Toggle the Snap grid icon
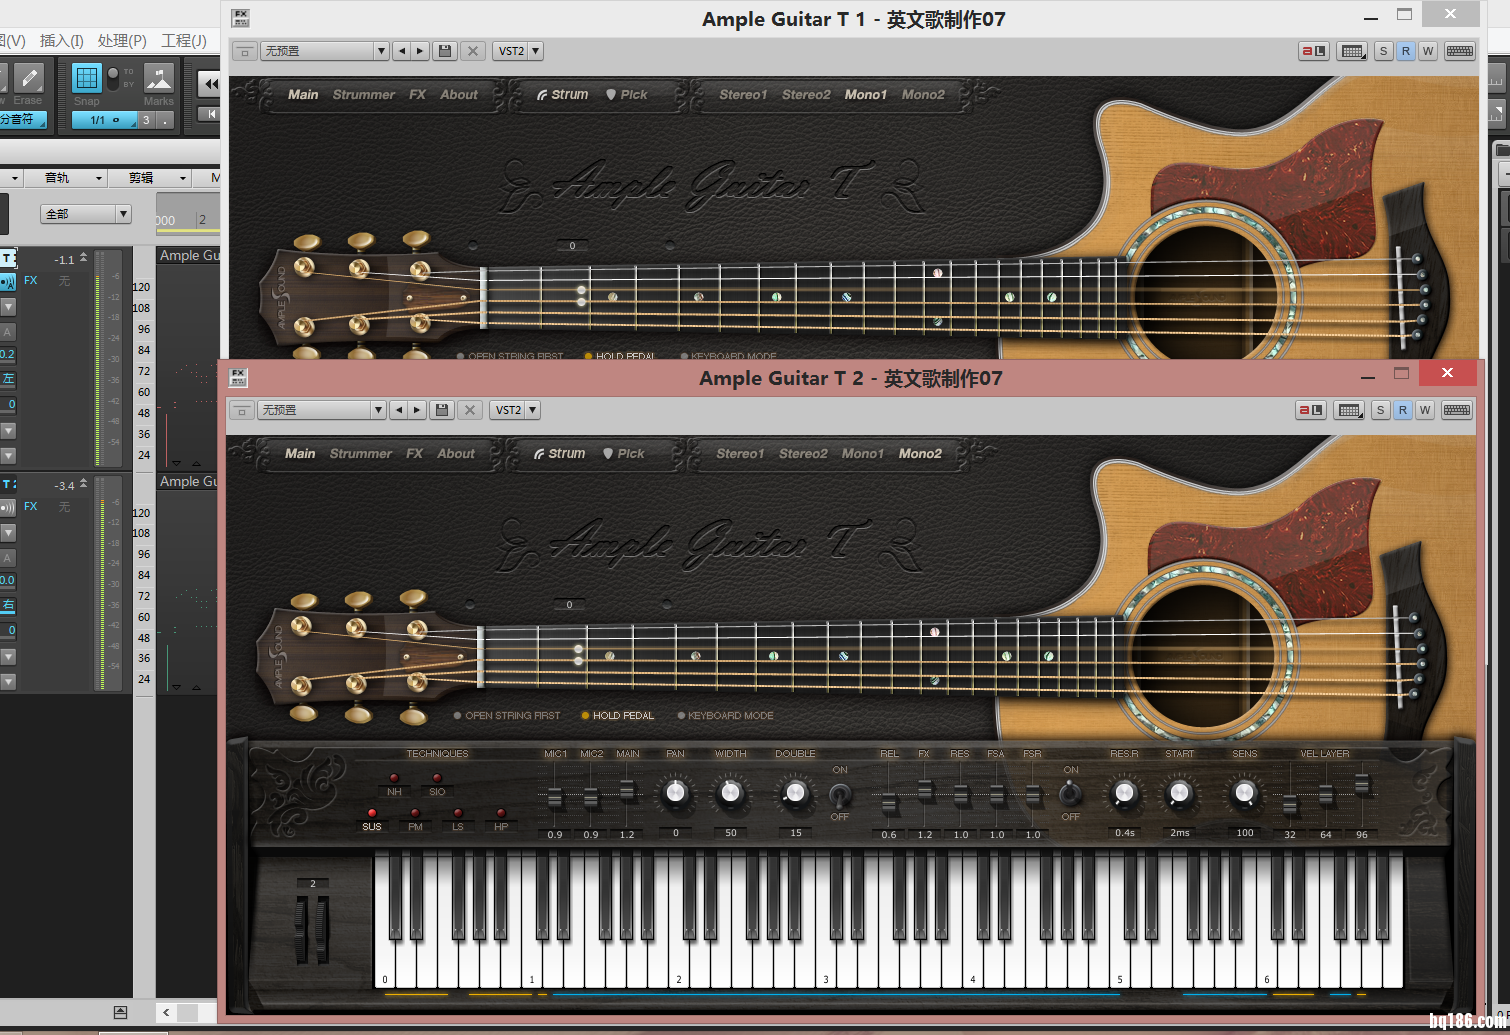 click(x=87, y=79)
